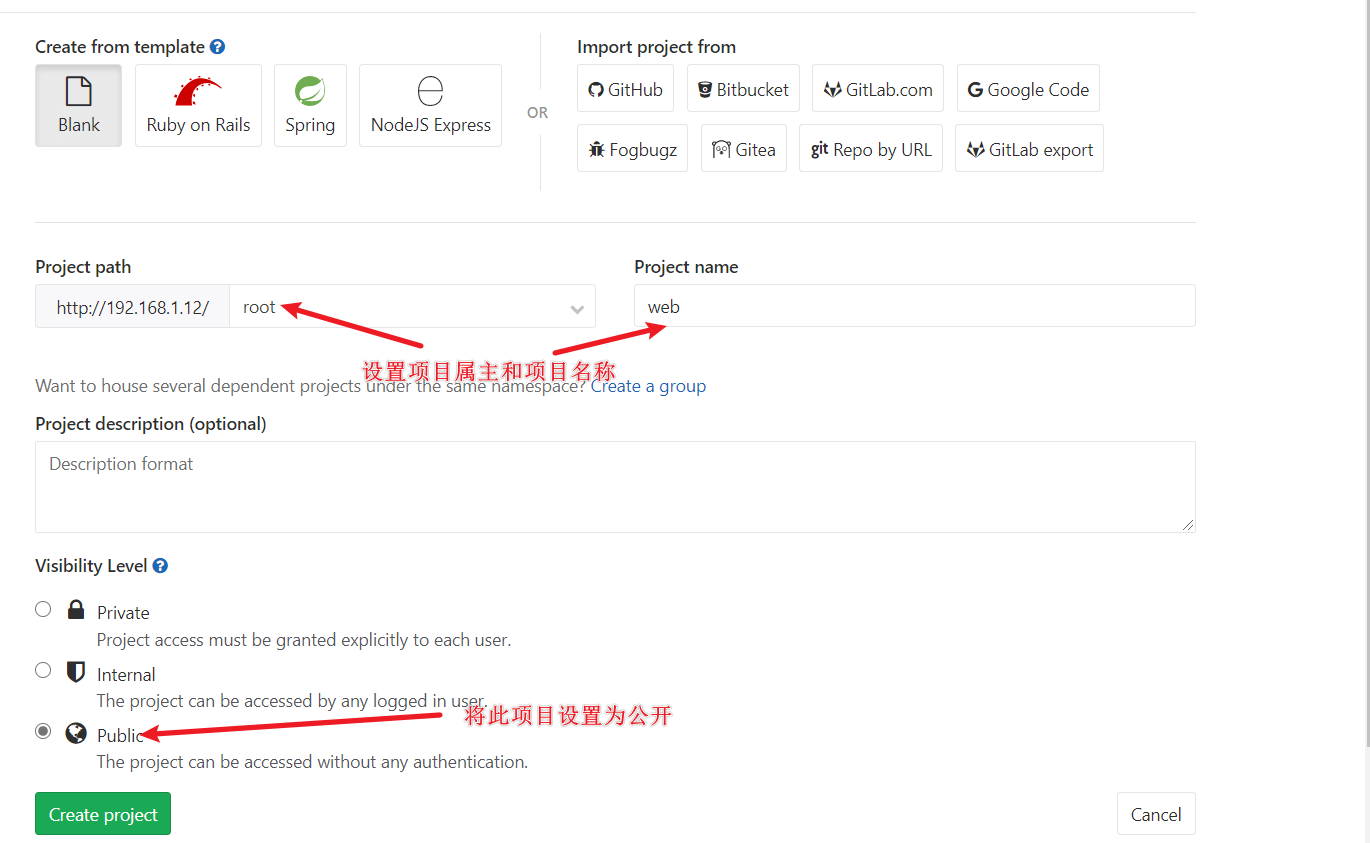Choose the Ruby on Rails template
The width and height of the screenshot is (1370, 843).
(x=198, y=106)
